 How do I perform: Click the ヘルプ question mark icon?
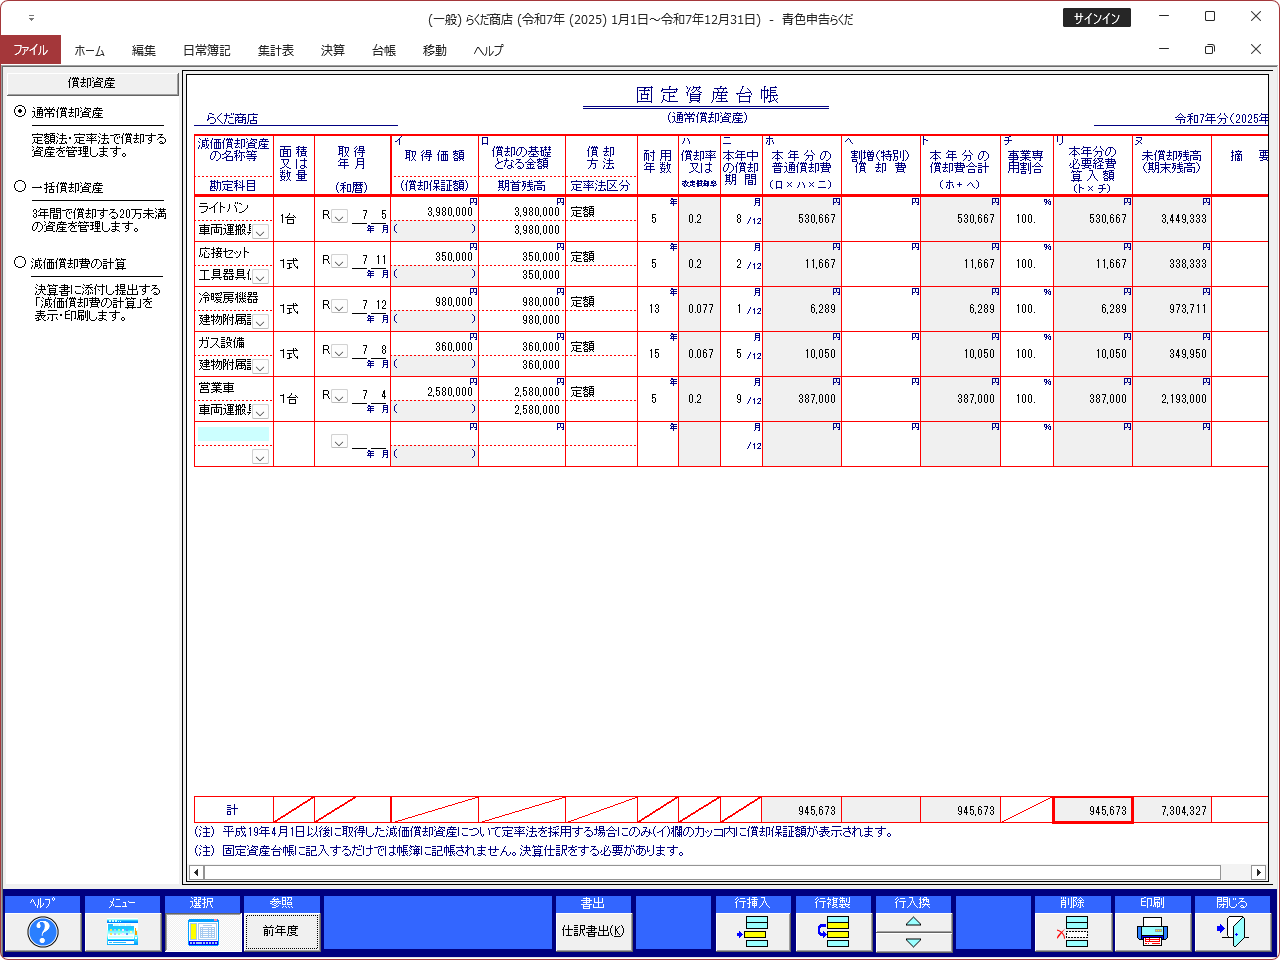pyautogui.click(x=42, y=931)
